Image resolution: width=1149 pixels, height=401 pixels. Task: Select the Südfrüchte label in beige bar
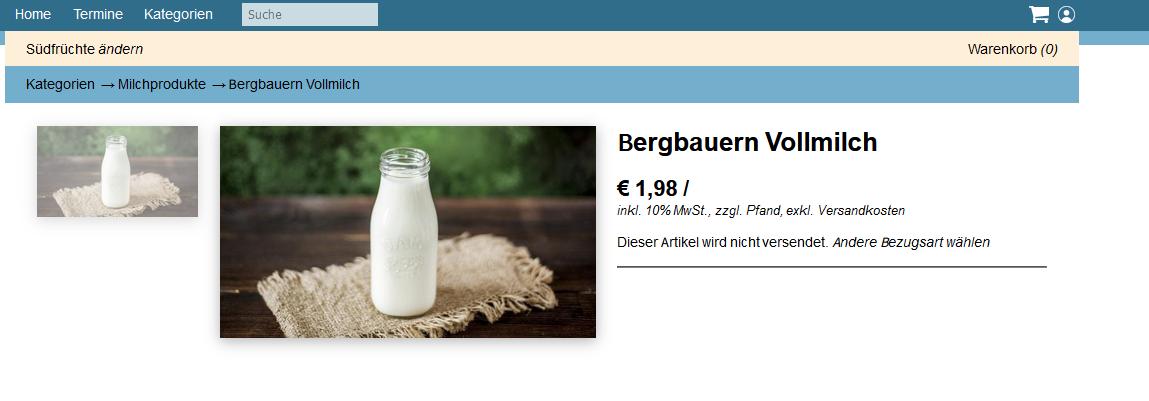tap(61, 50)
